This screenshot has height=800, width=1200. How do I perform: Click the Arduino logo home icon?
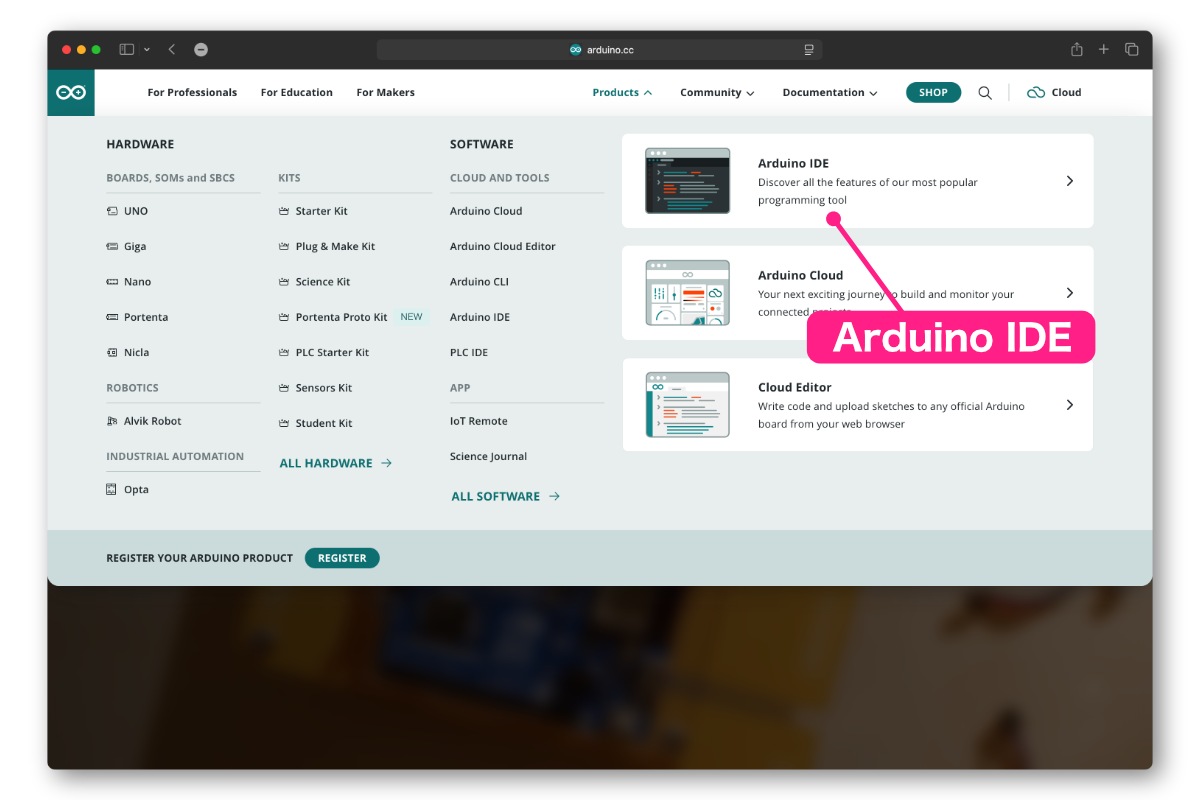71,93
